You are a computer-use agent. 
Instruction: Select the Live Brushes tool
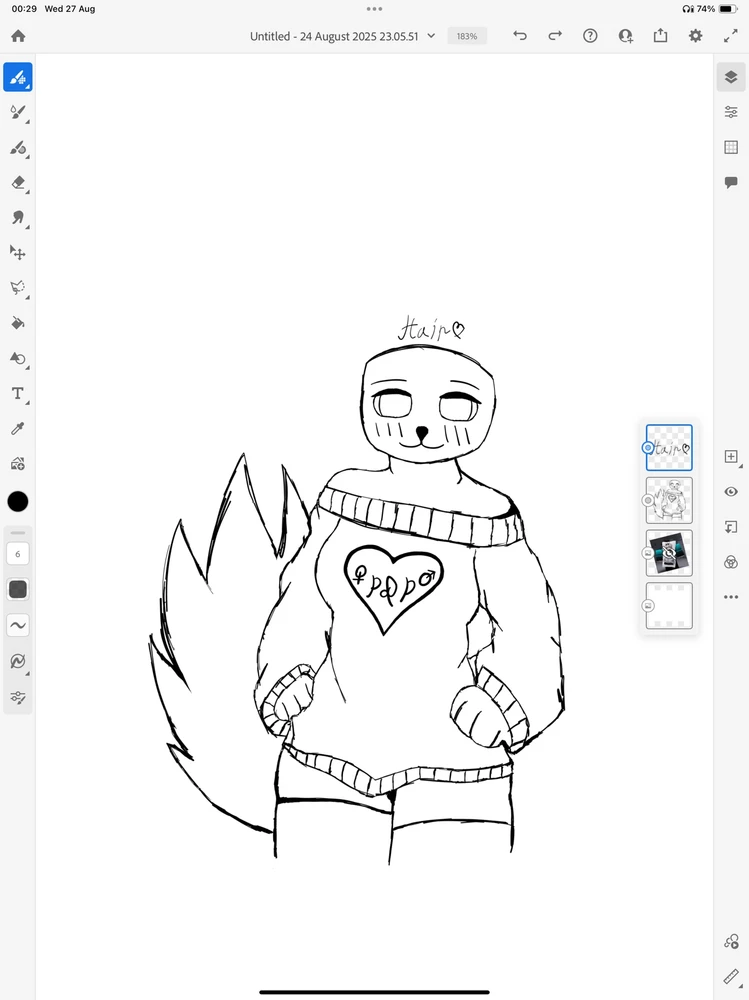(18, 113)
